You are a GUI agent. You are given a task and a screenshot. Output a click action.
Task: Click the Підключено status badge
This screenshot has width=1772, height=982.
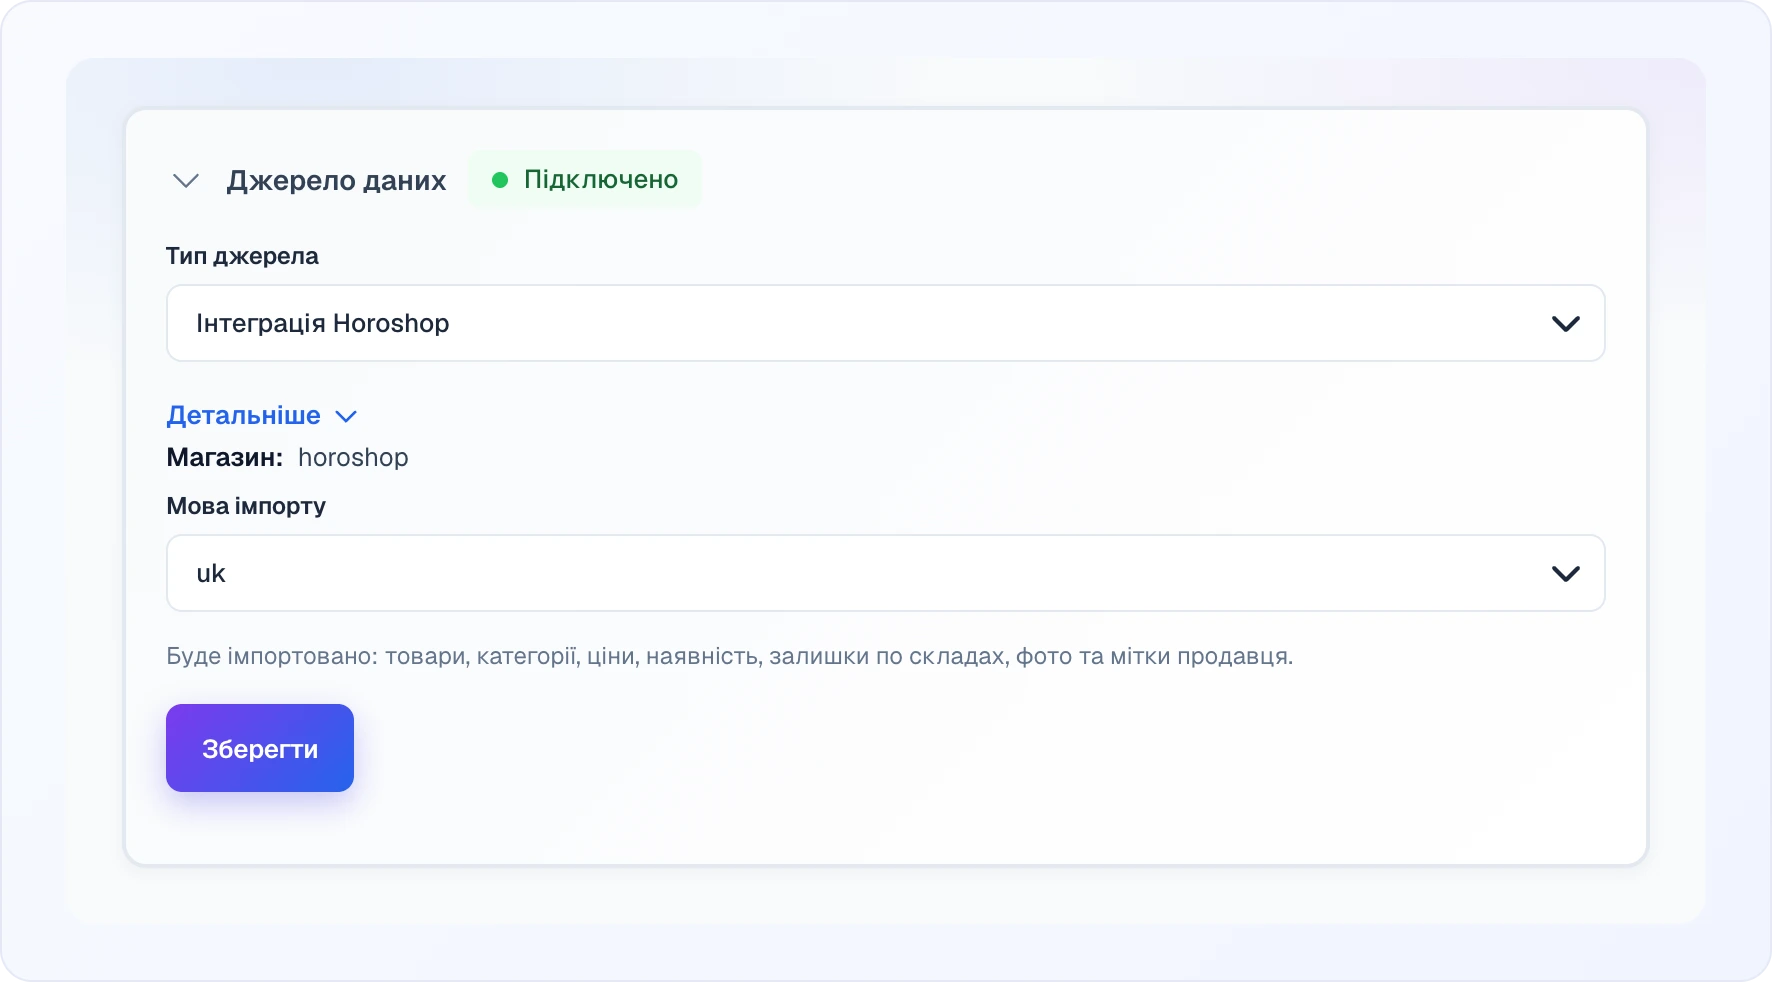point(585,180)
